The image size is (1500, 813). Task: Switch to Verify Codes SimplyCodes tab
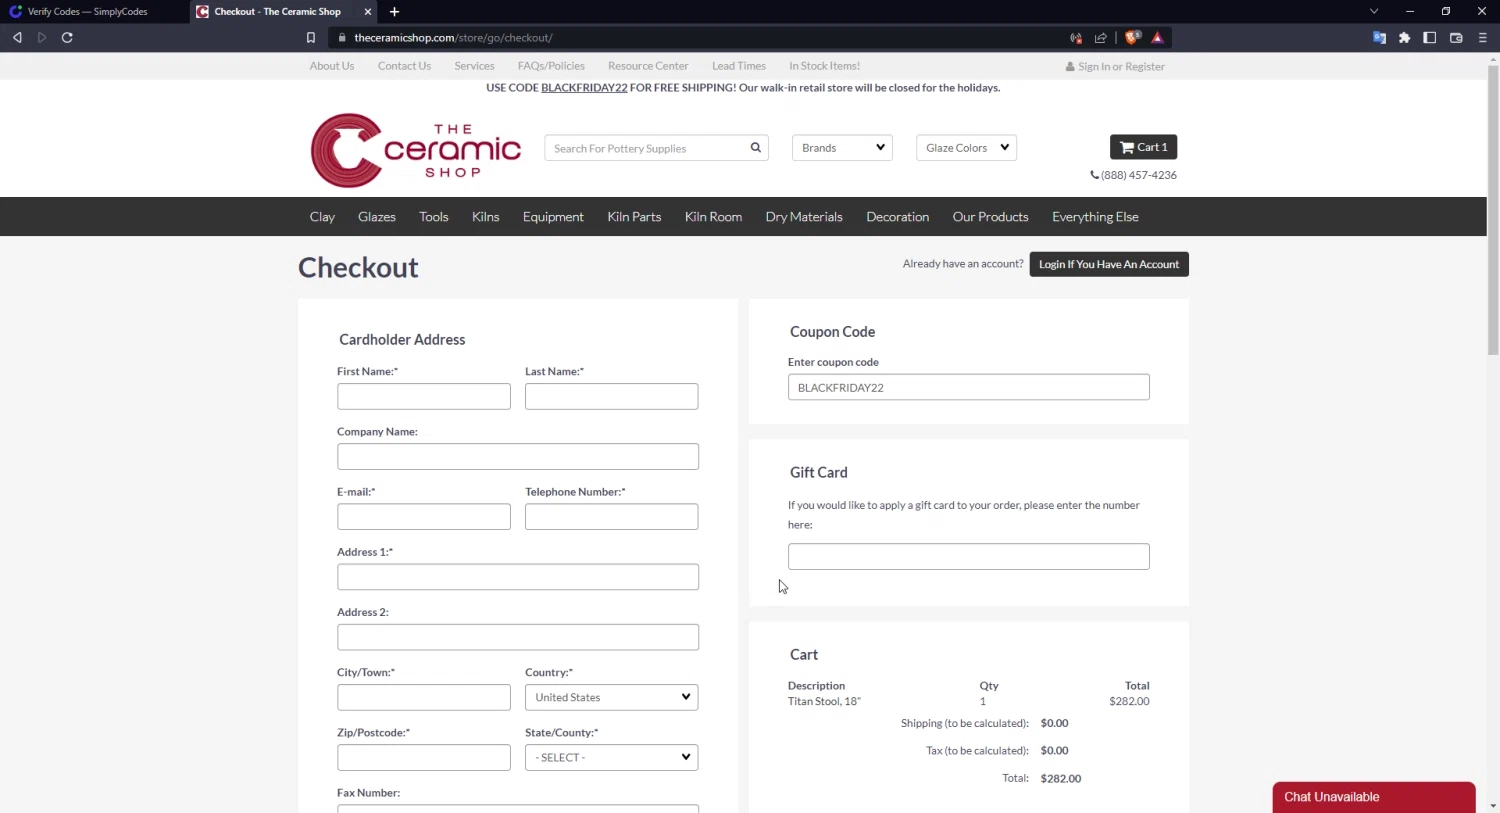tap(88, 12)
